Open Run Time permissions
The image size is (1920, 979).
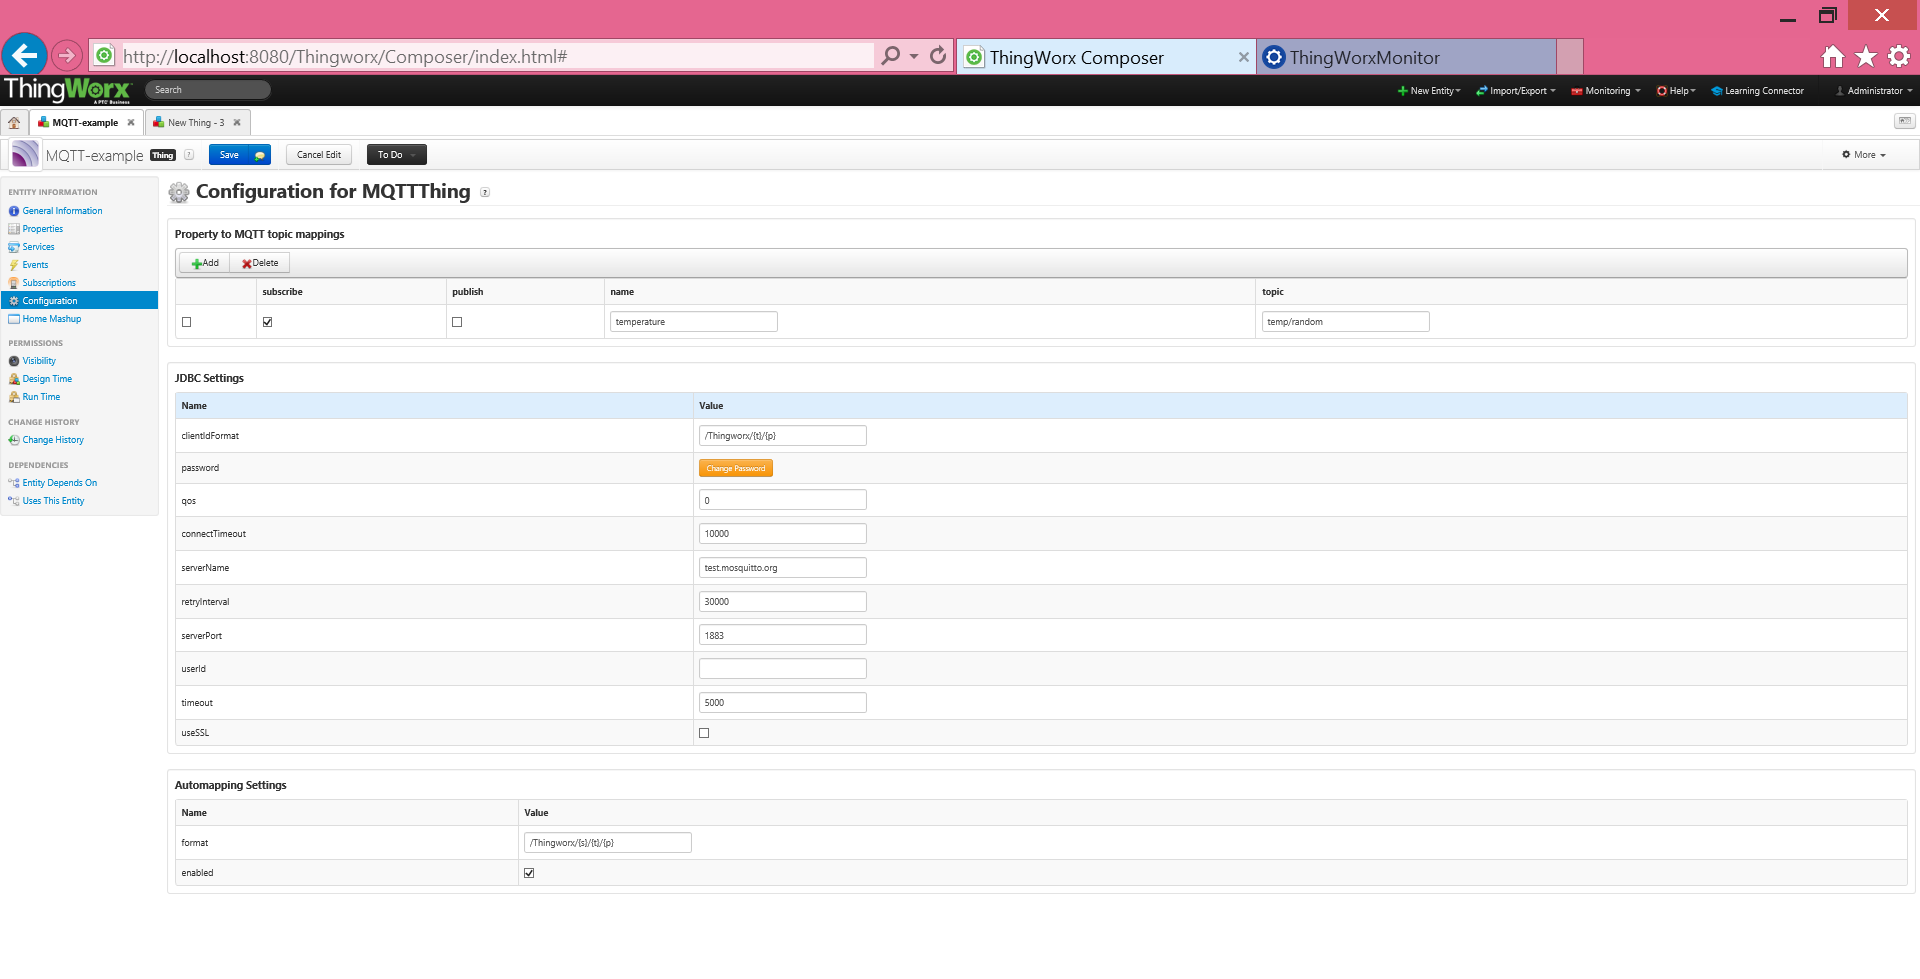pos(41,397)
